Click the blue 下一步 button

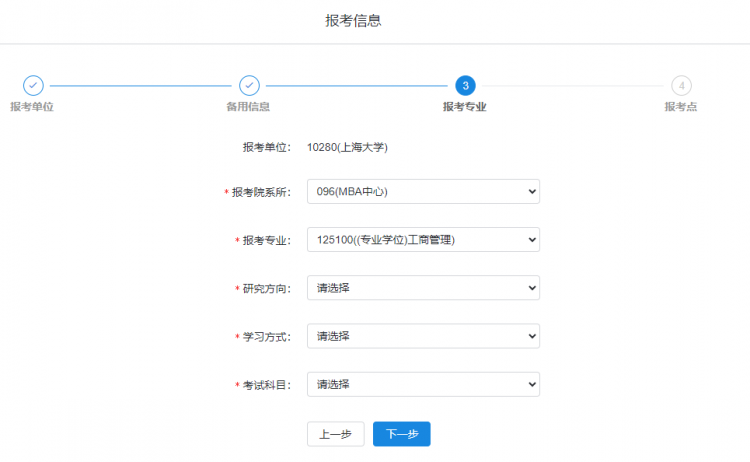tap(402, 434)
